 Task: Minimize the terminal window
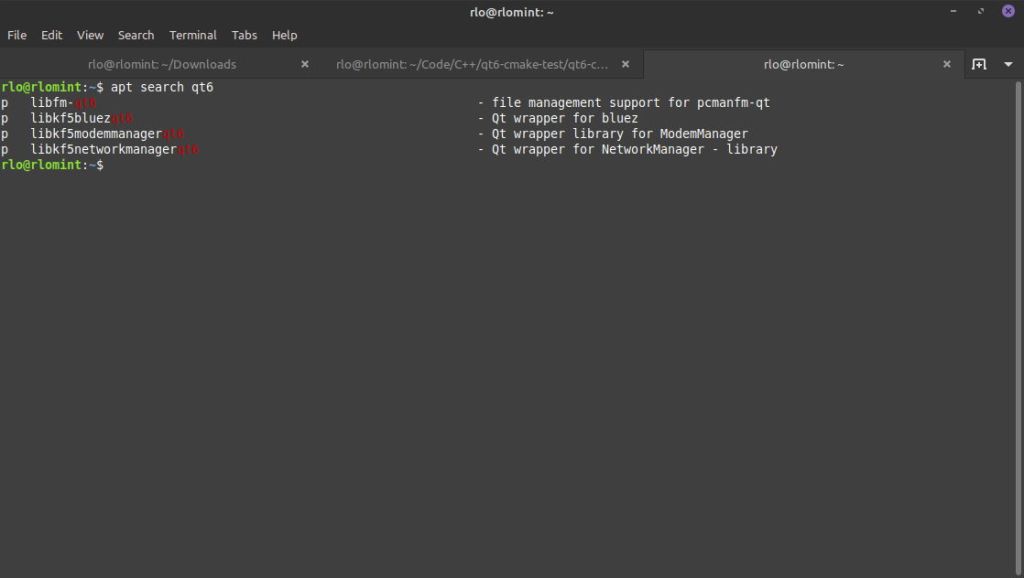(x=953, y=11)
